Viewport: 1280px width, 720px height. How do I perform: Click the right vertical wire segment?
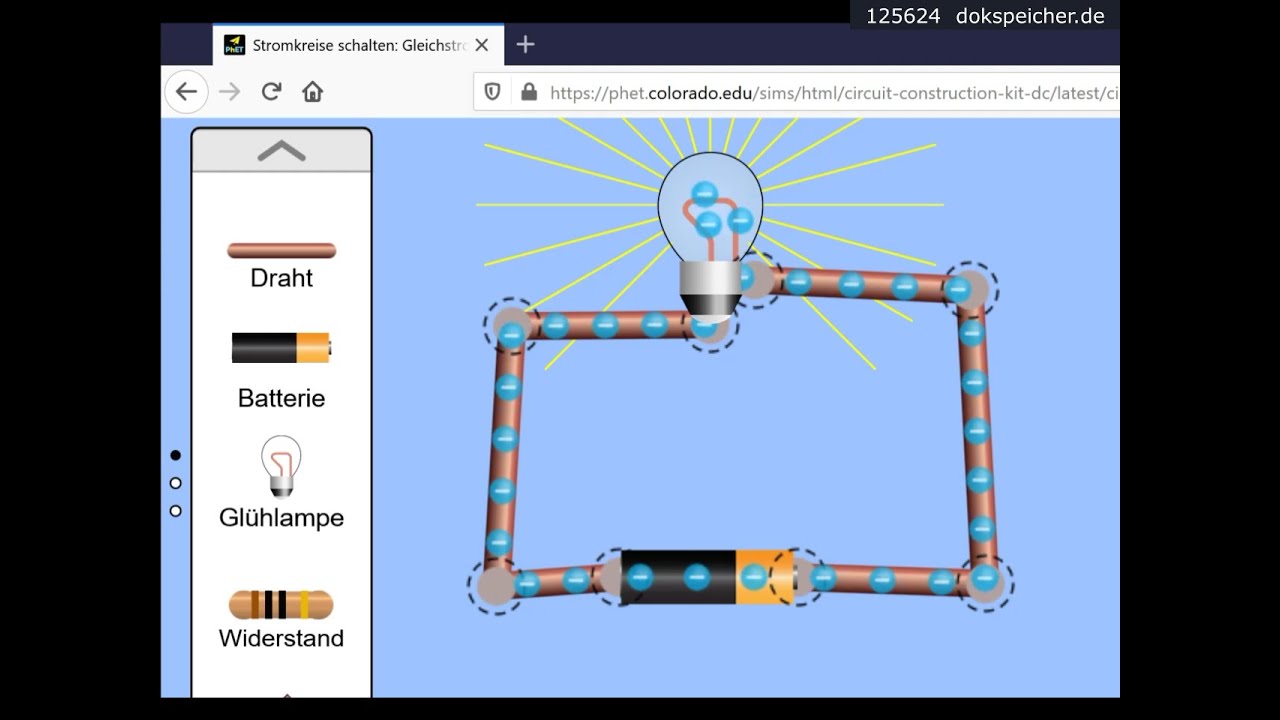[976, 435]
